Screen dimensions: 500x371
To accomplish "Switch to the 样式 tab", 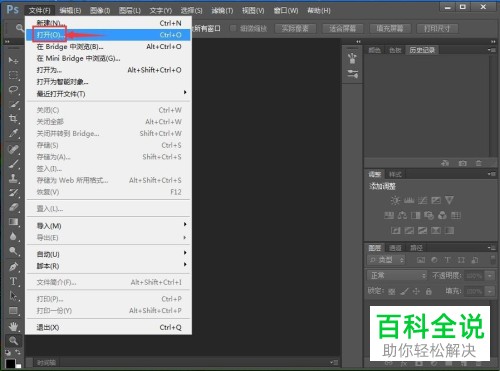I will [395, 174].
